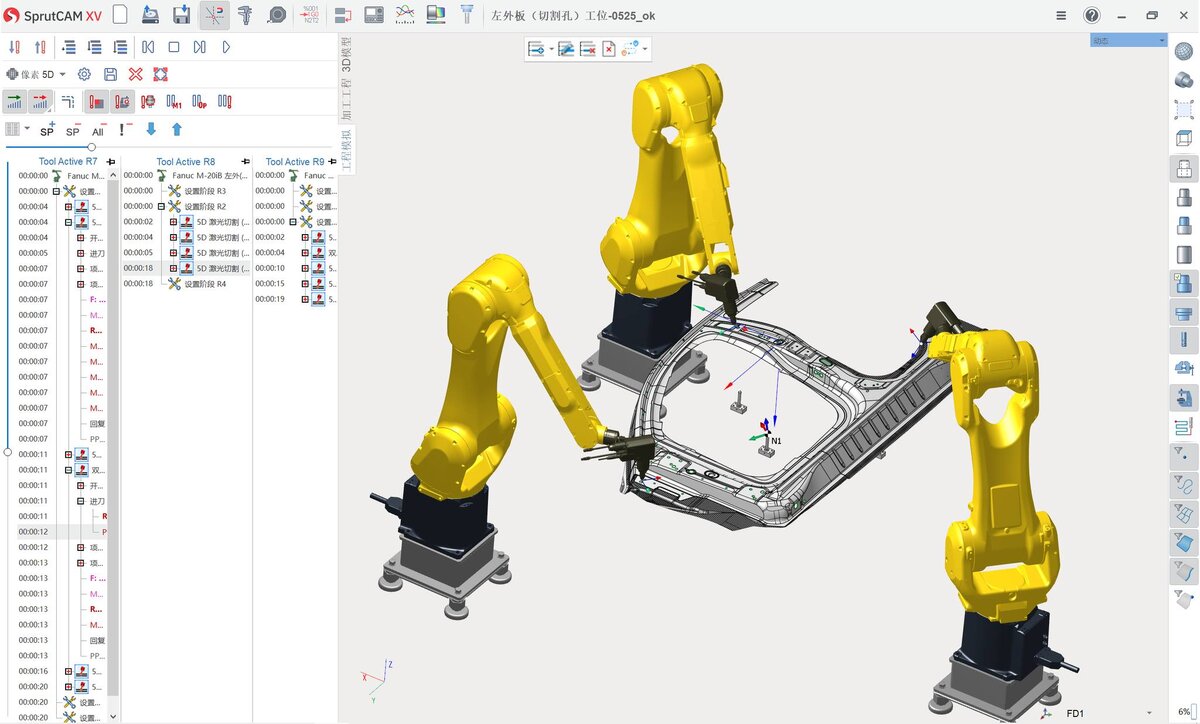Expand the R9 operation at 00:00:10
This screenshot has width=1200, height=724.
(306, 268)
